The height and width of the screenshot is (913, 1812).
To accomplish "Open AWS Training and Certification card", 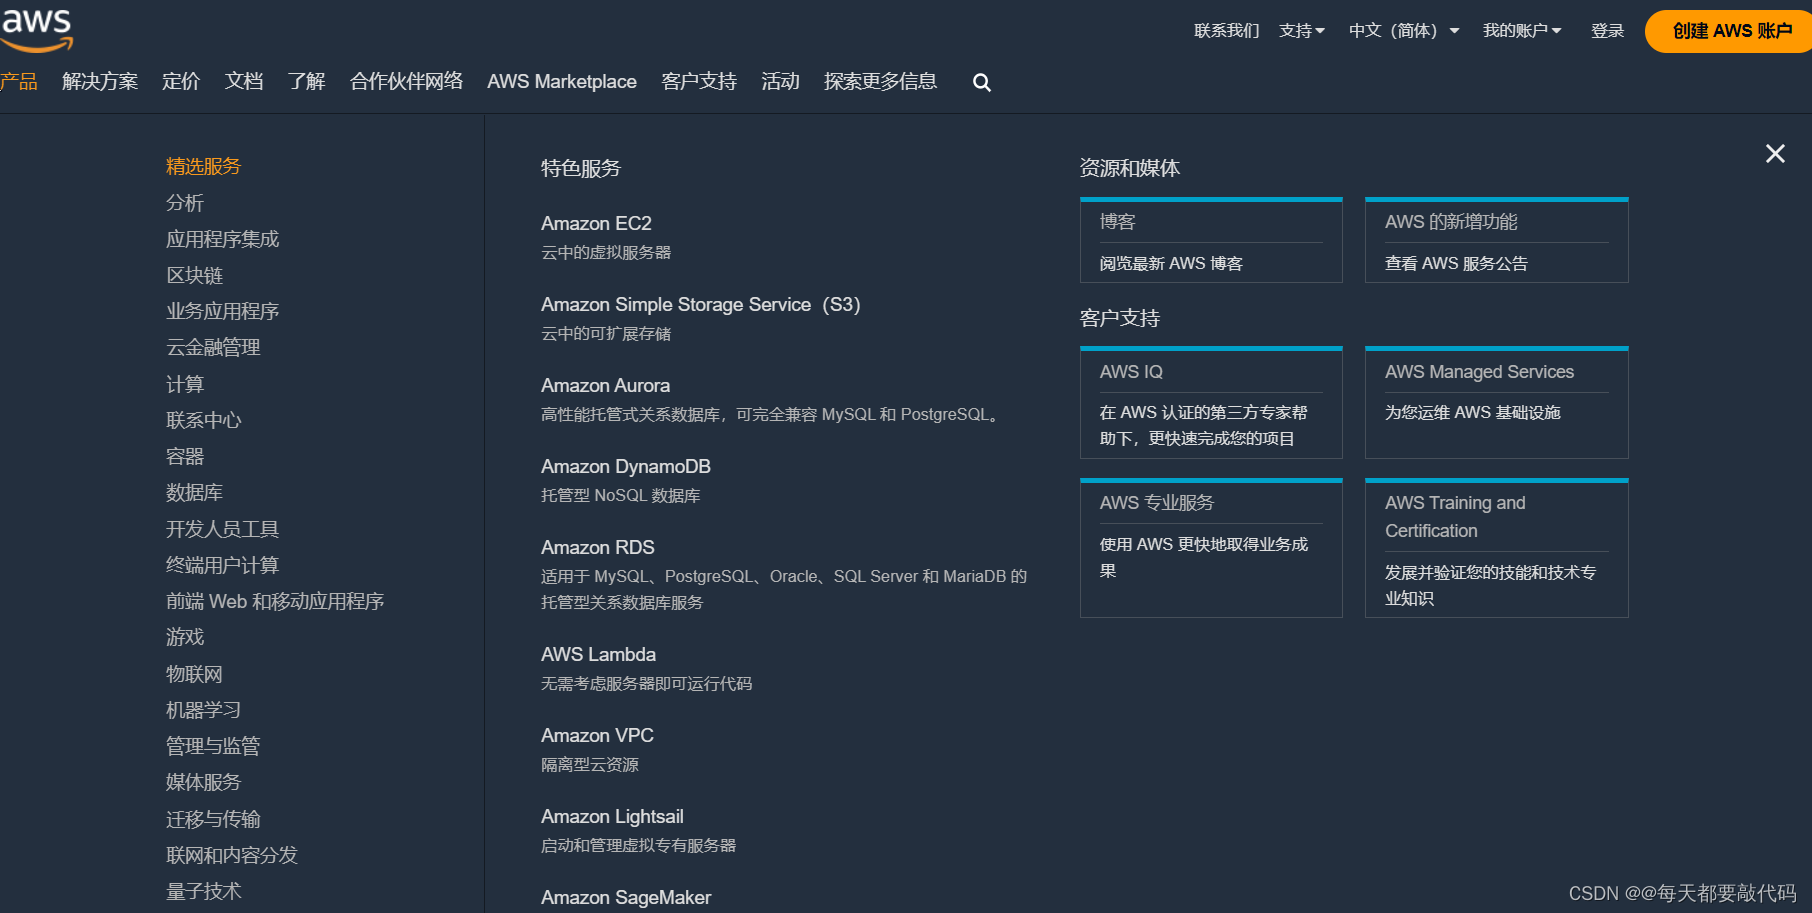I will pyautogui.click(x=1497, y=548).
